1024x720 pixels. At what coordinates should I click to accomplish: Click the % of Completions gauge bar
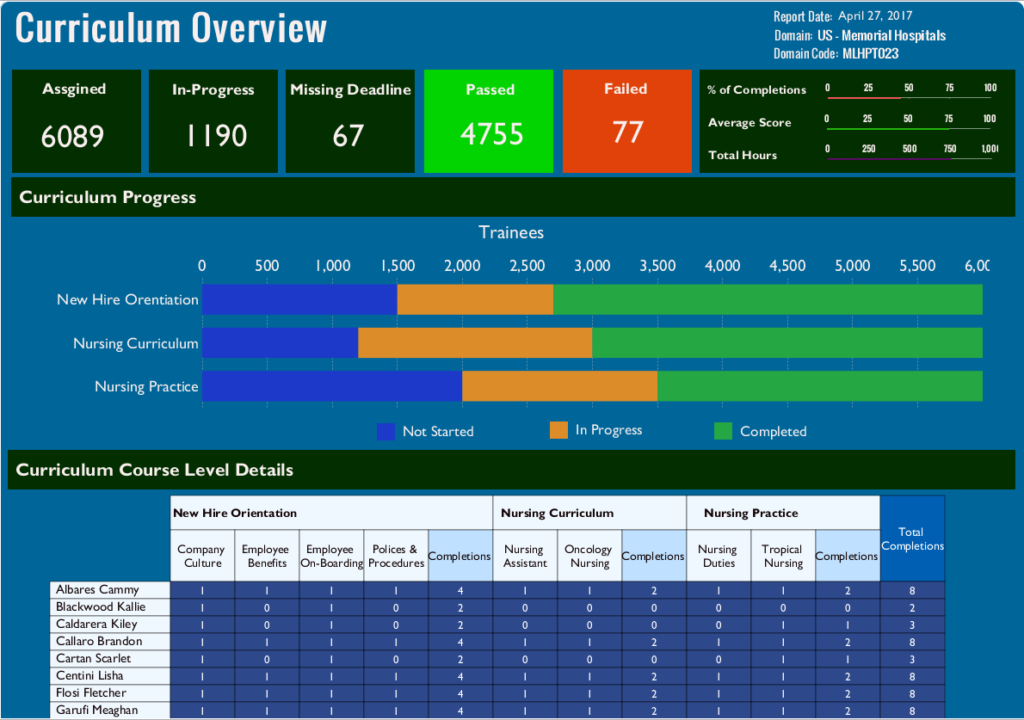[910, 97]
